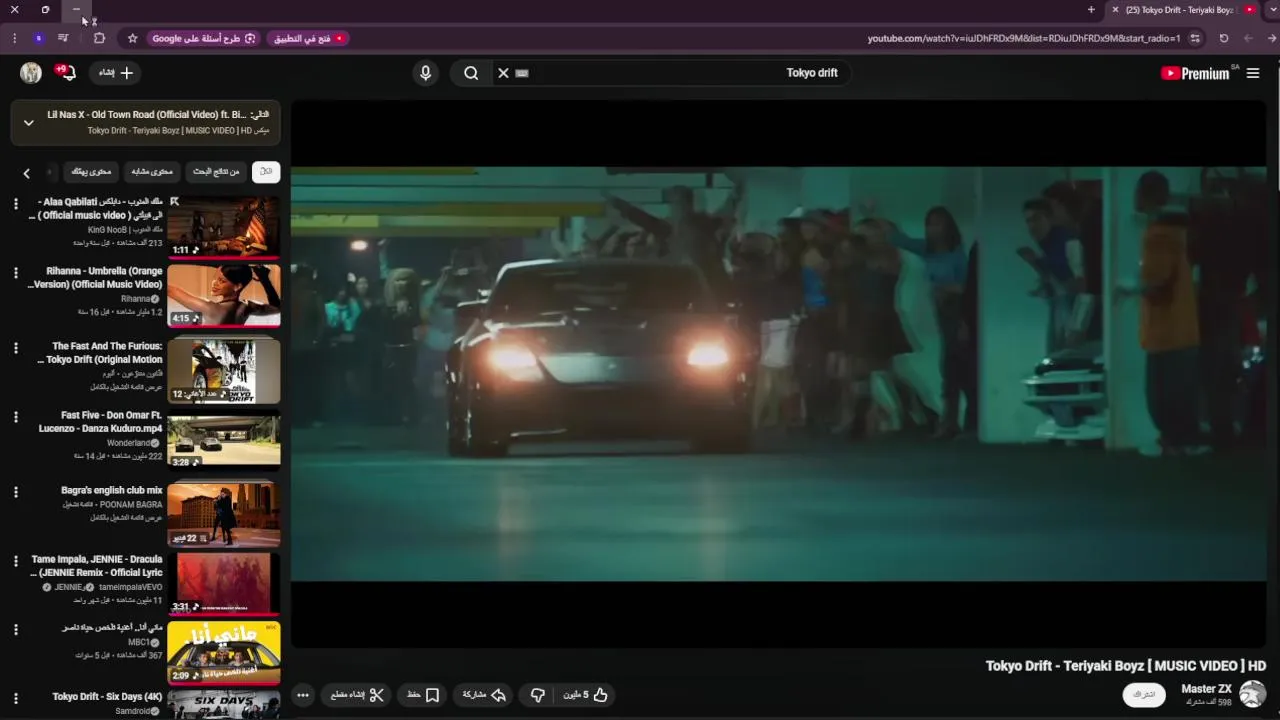The width and height of the screenshot is (1280, 720).
Task: Select the 'من نتائج البحث' filter chip
Action: [x=216, y=172]
